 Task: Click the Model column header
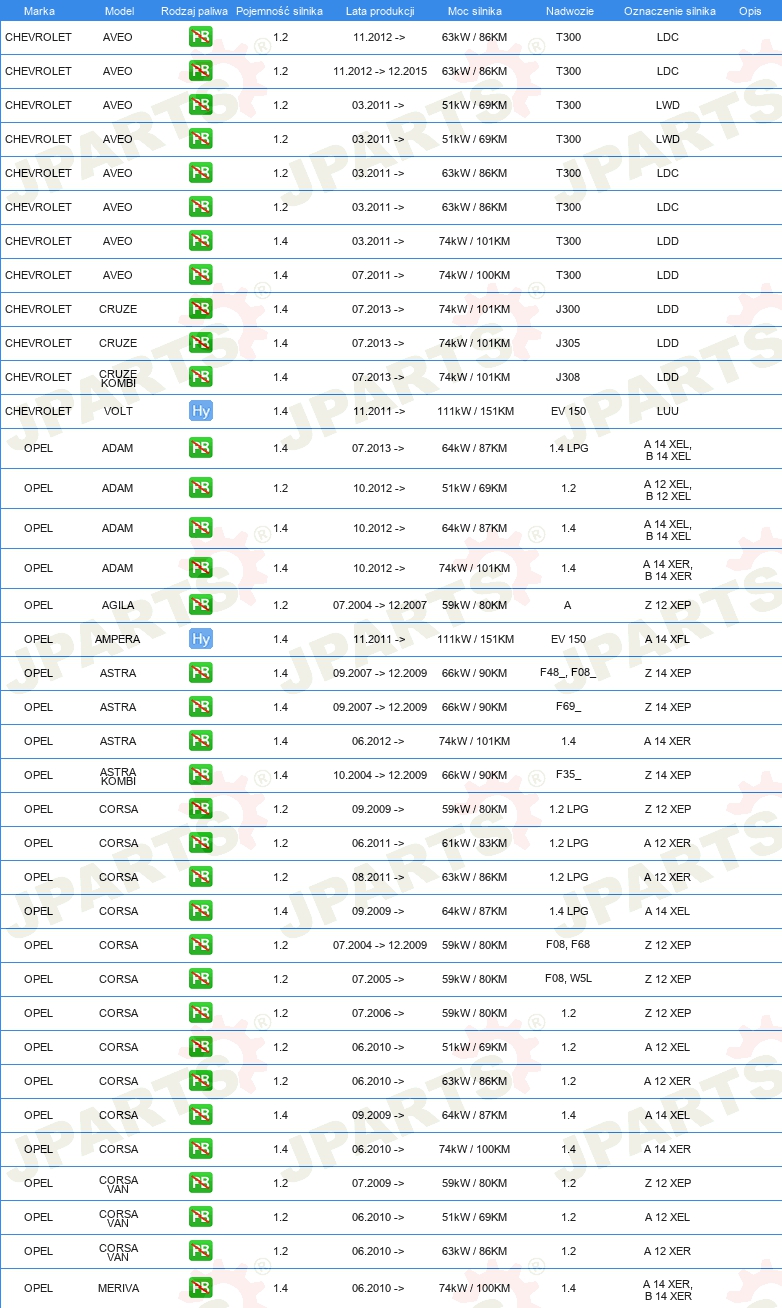click(x=118, y=11)
